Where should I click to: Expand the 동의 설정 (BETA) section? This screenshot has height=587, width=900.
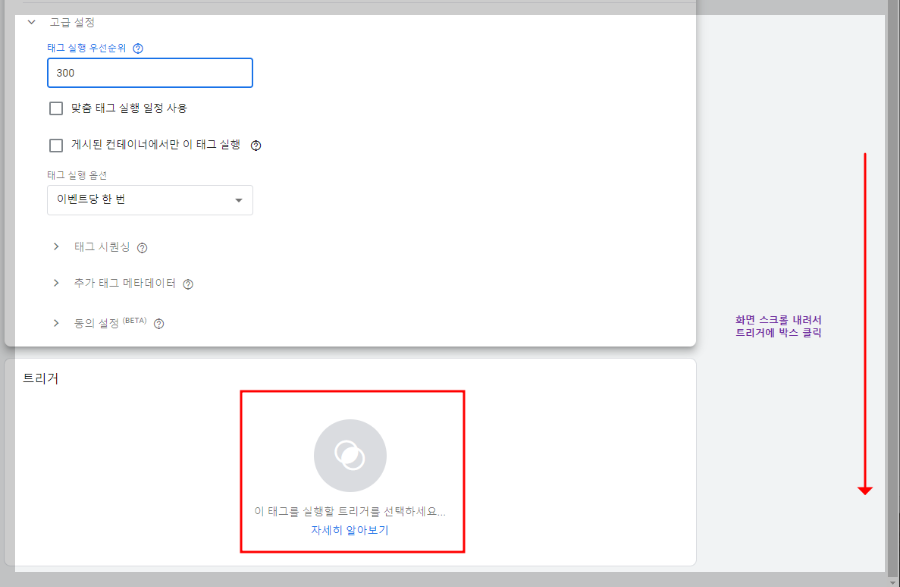[57, 323]
